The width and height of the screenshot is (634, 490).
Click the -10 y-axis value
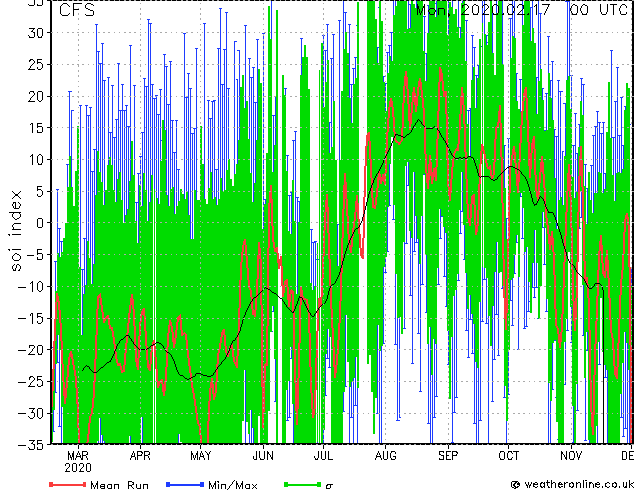tap(31, 286)
